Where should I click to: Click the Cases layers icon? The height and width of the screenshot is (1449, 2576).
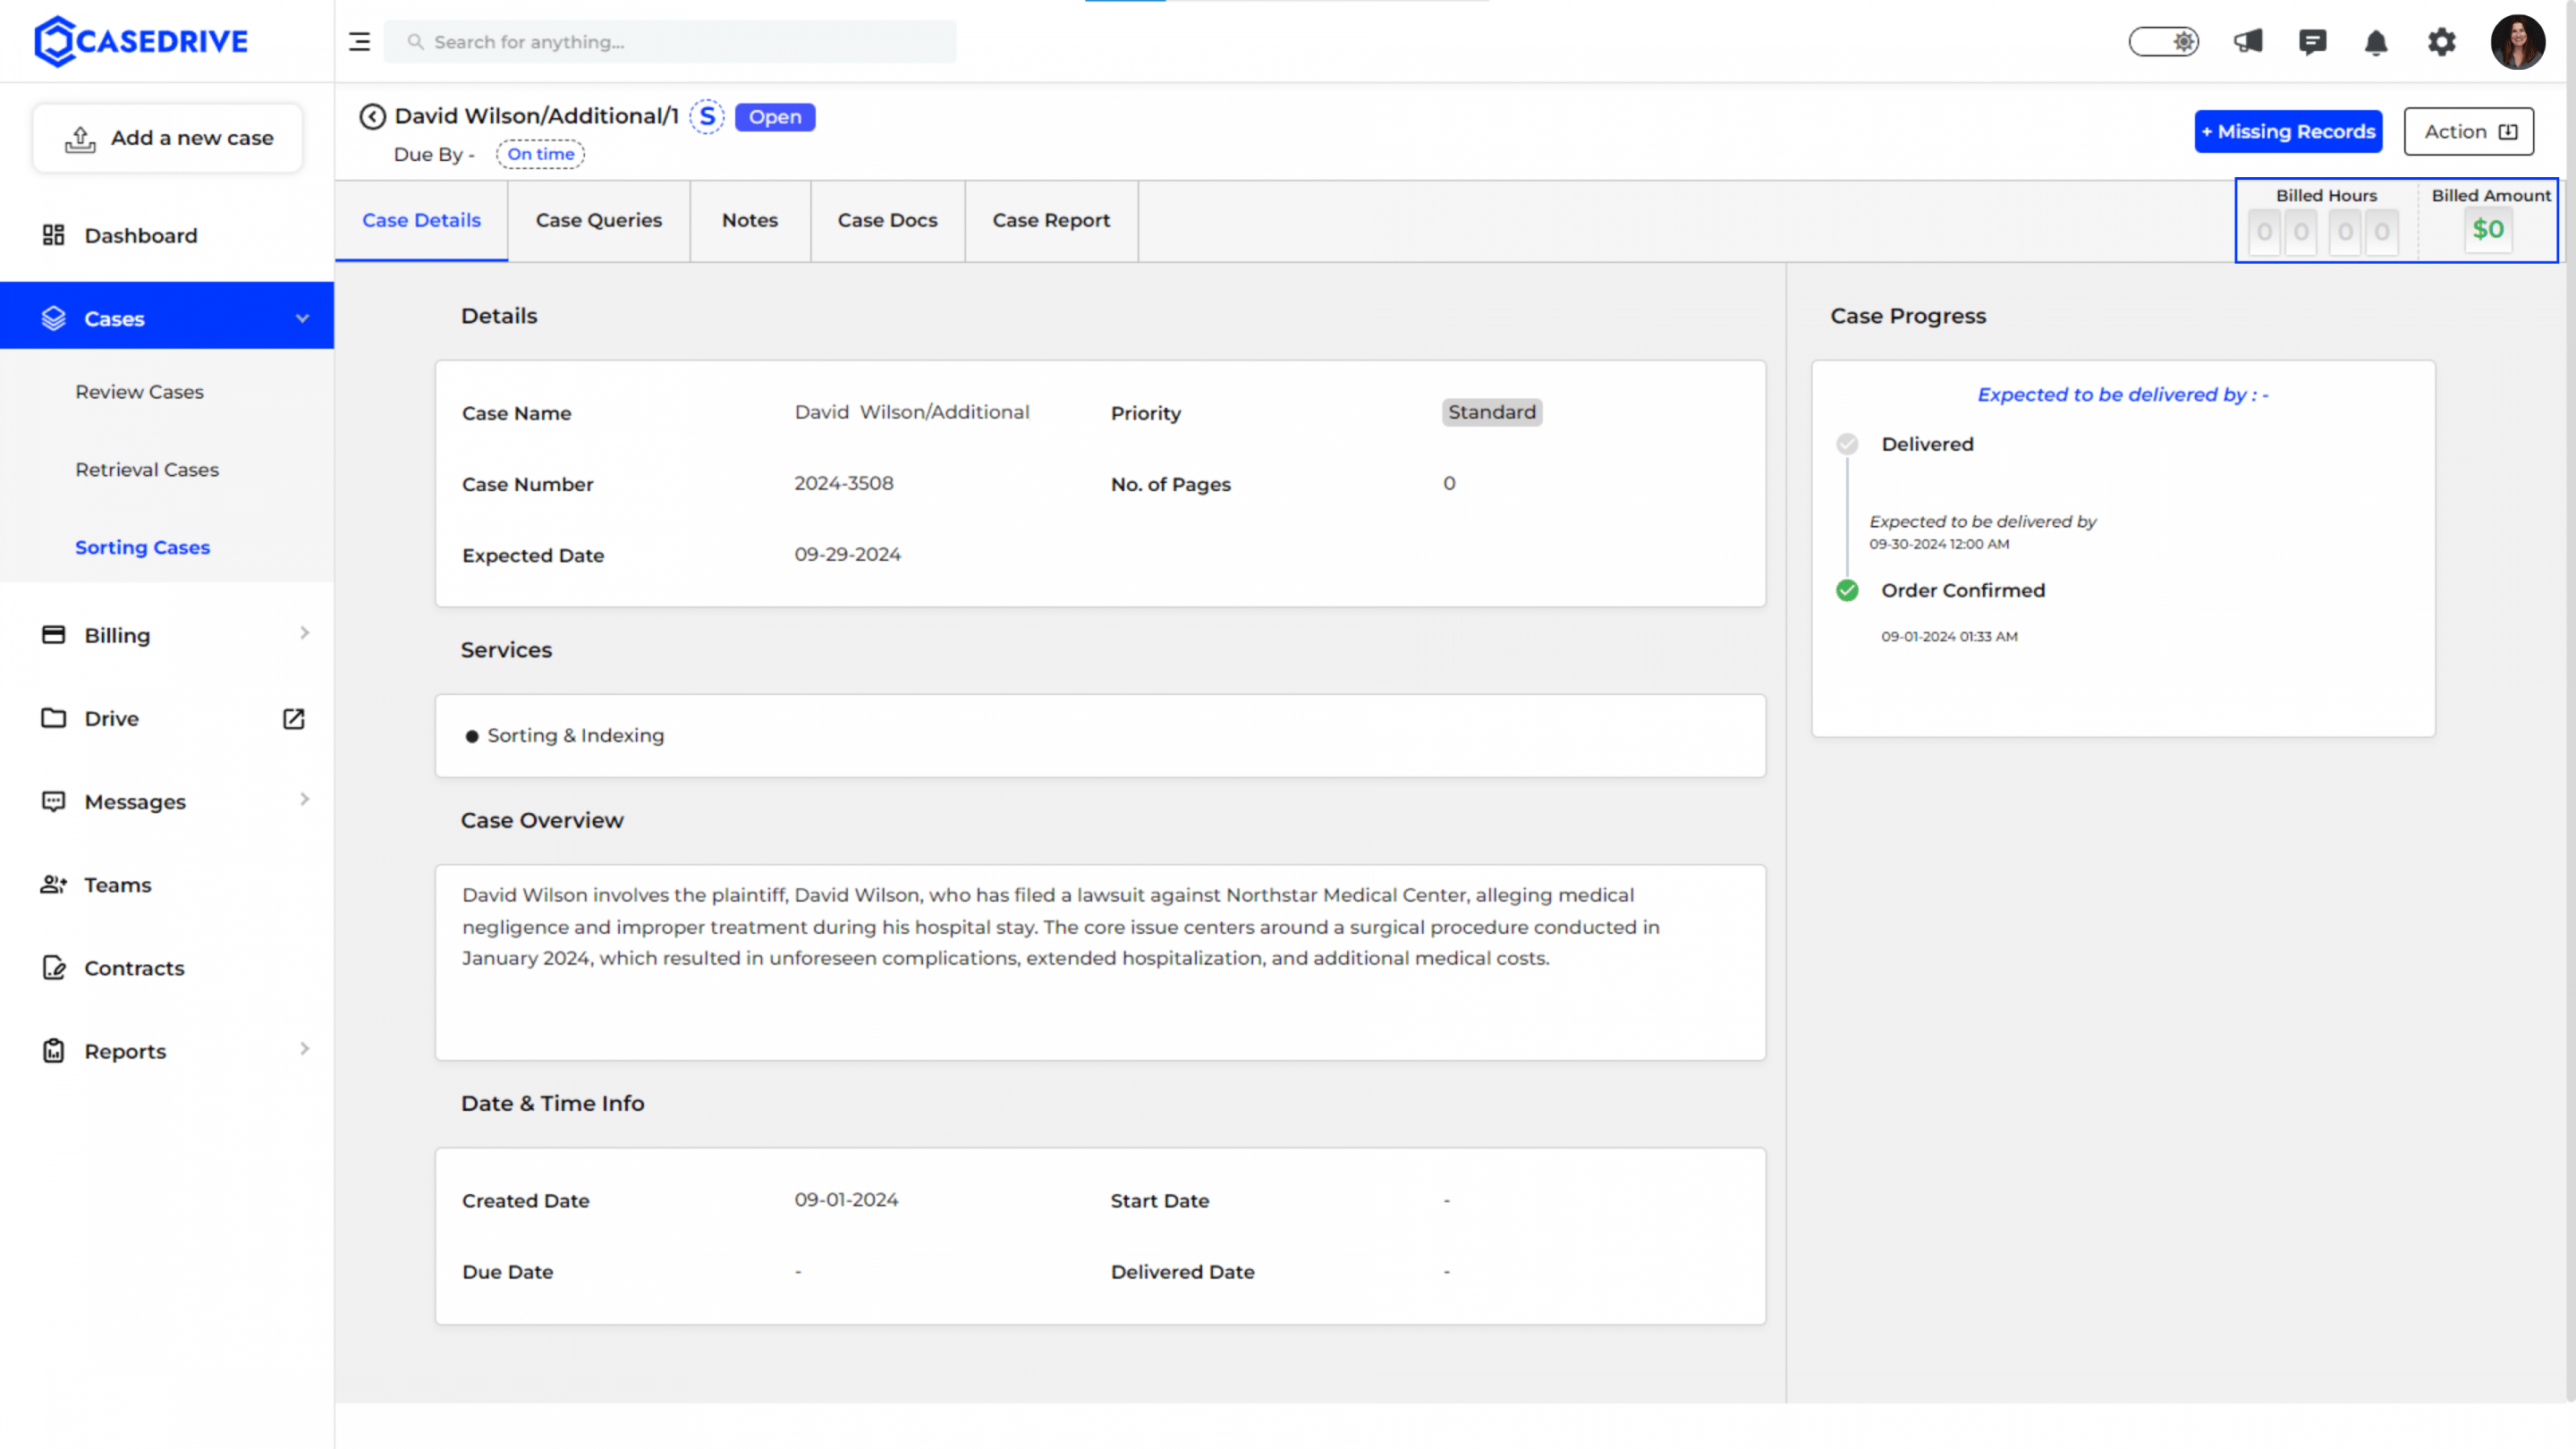click(53, 318)
